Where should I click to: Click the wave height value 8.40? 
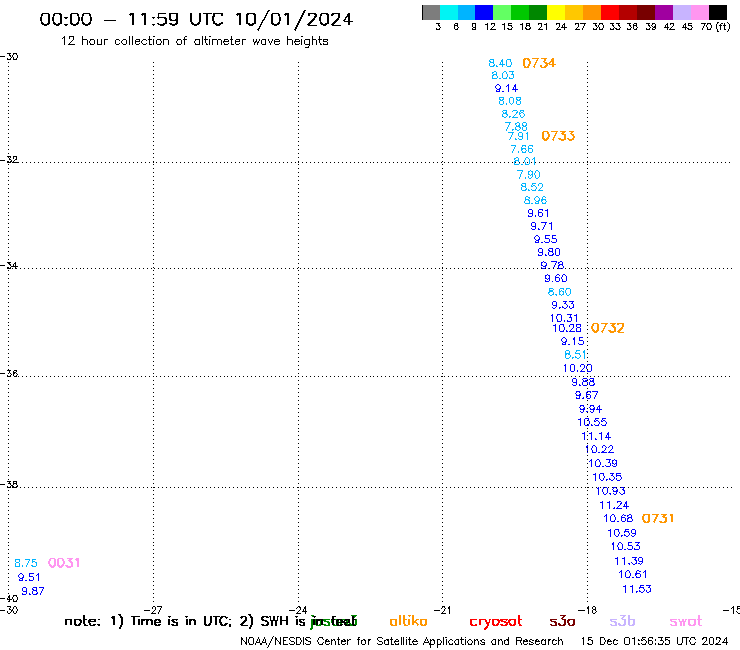[500, 63]
